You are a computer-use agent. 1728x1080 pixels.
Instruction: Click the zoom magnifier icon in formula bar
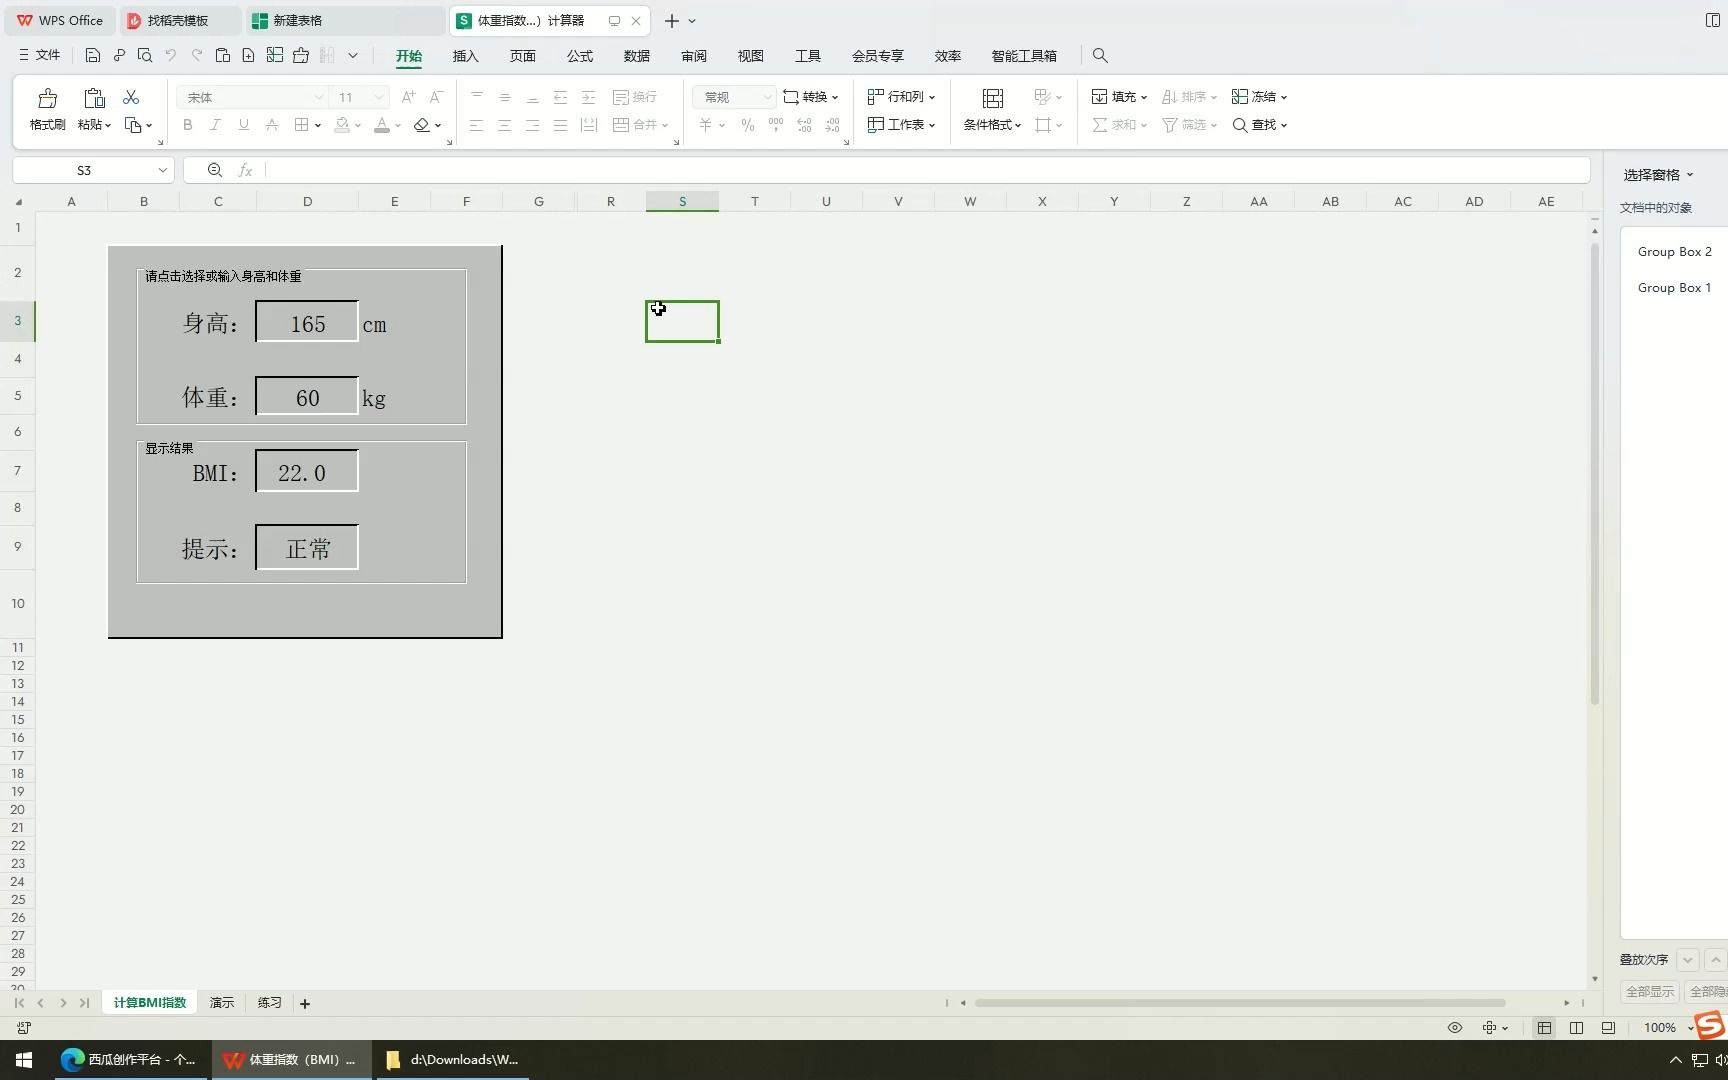click(215, 170)
